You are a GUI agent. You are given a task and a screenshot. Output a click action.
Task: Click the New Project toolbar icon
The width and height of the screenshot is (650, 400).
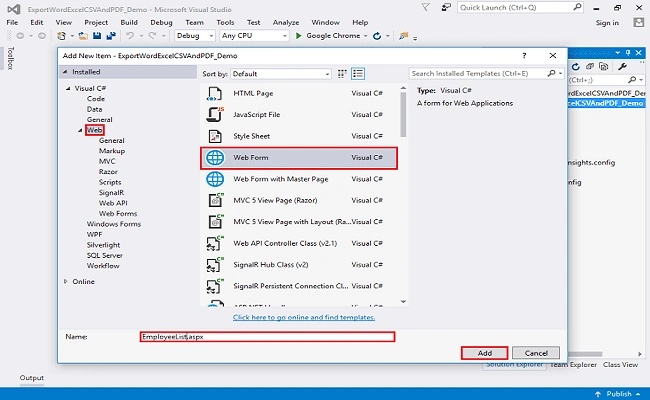tap(61, 36)
